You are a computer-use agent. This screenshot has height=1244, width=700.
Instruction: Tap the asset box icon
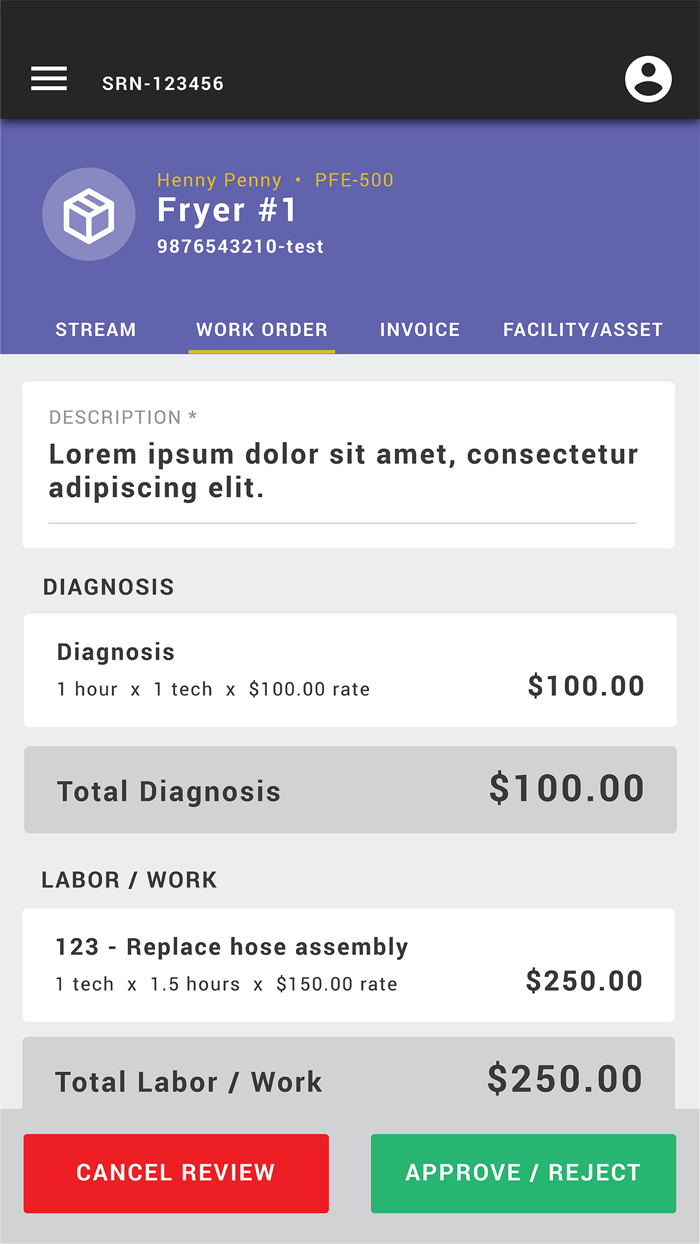tap(89, 215)
